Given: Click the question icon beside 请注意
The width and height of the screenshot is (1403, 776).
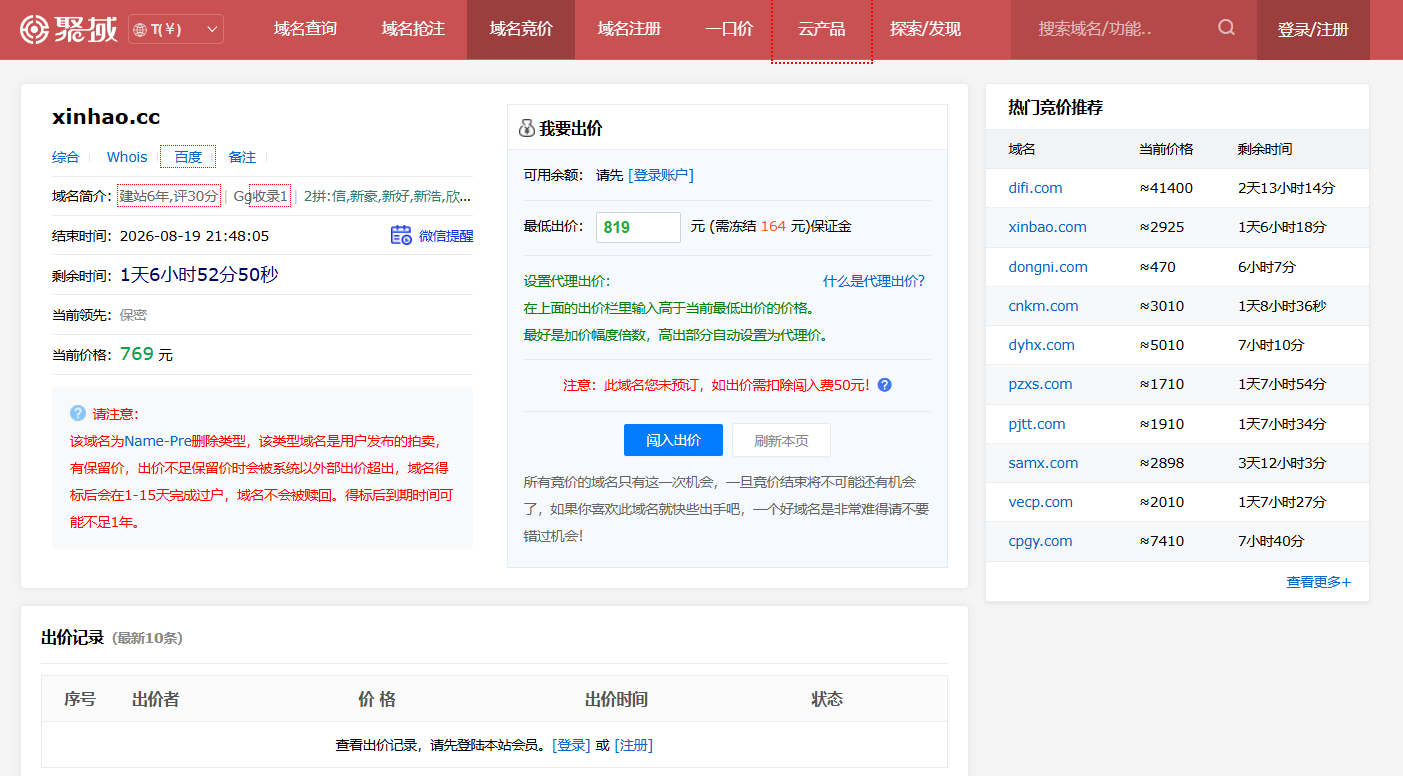Looking at the screenshot, I should tap(78, 413).
